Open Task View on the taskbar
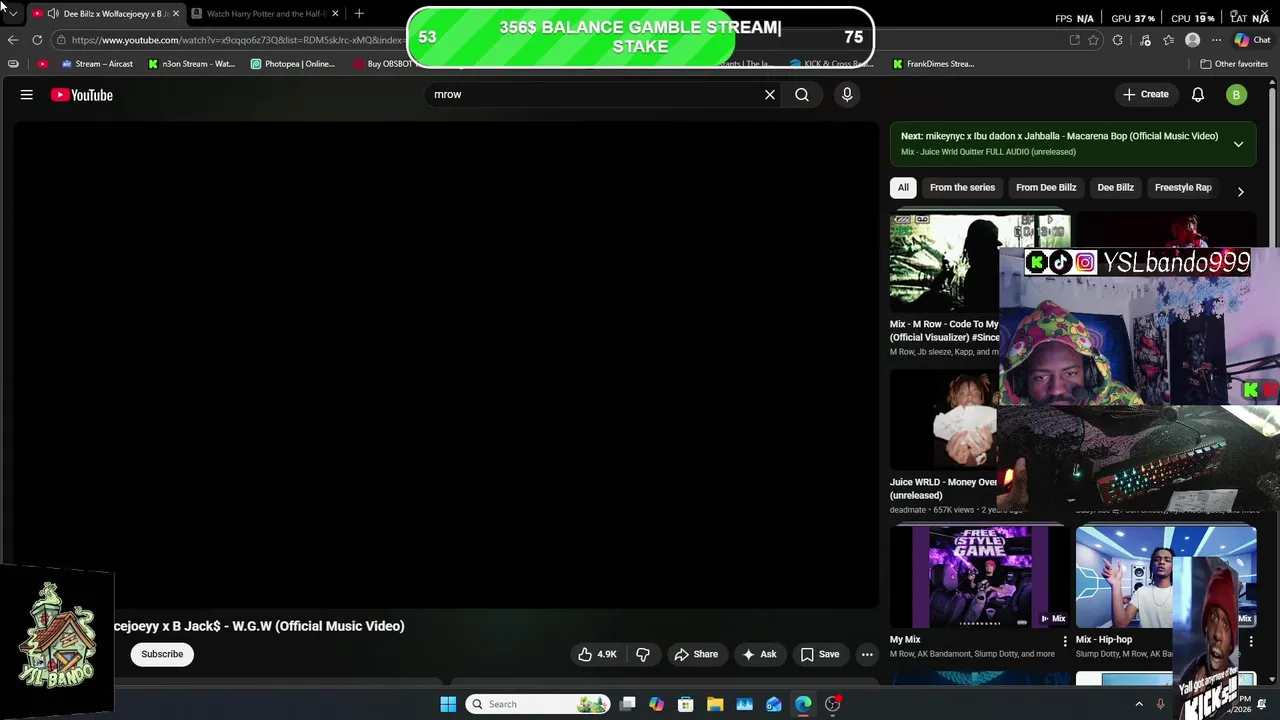 (x=627, y=704)
